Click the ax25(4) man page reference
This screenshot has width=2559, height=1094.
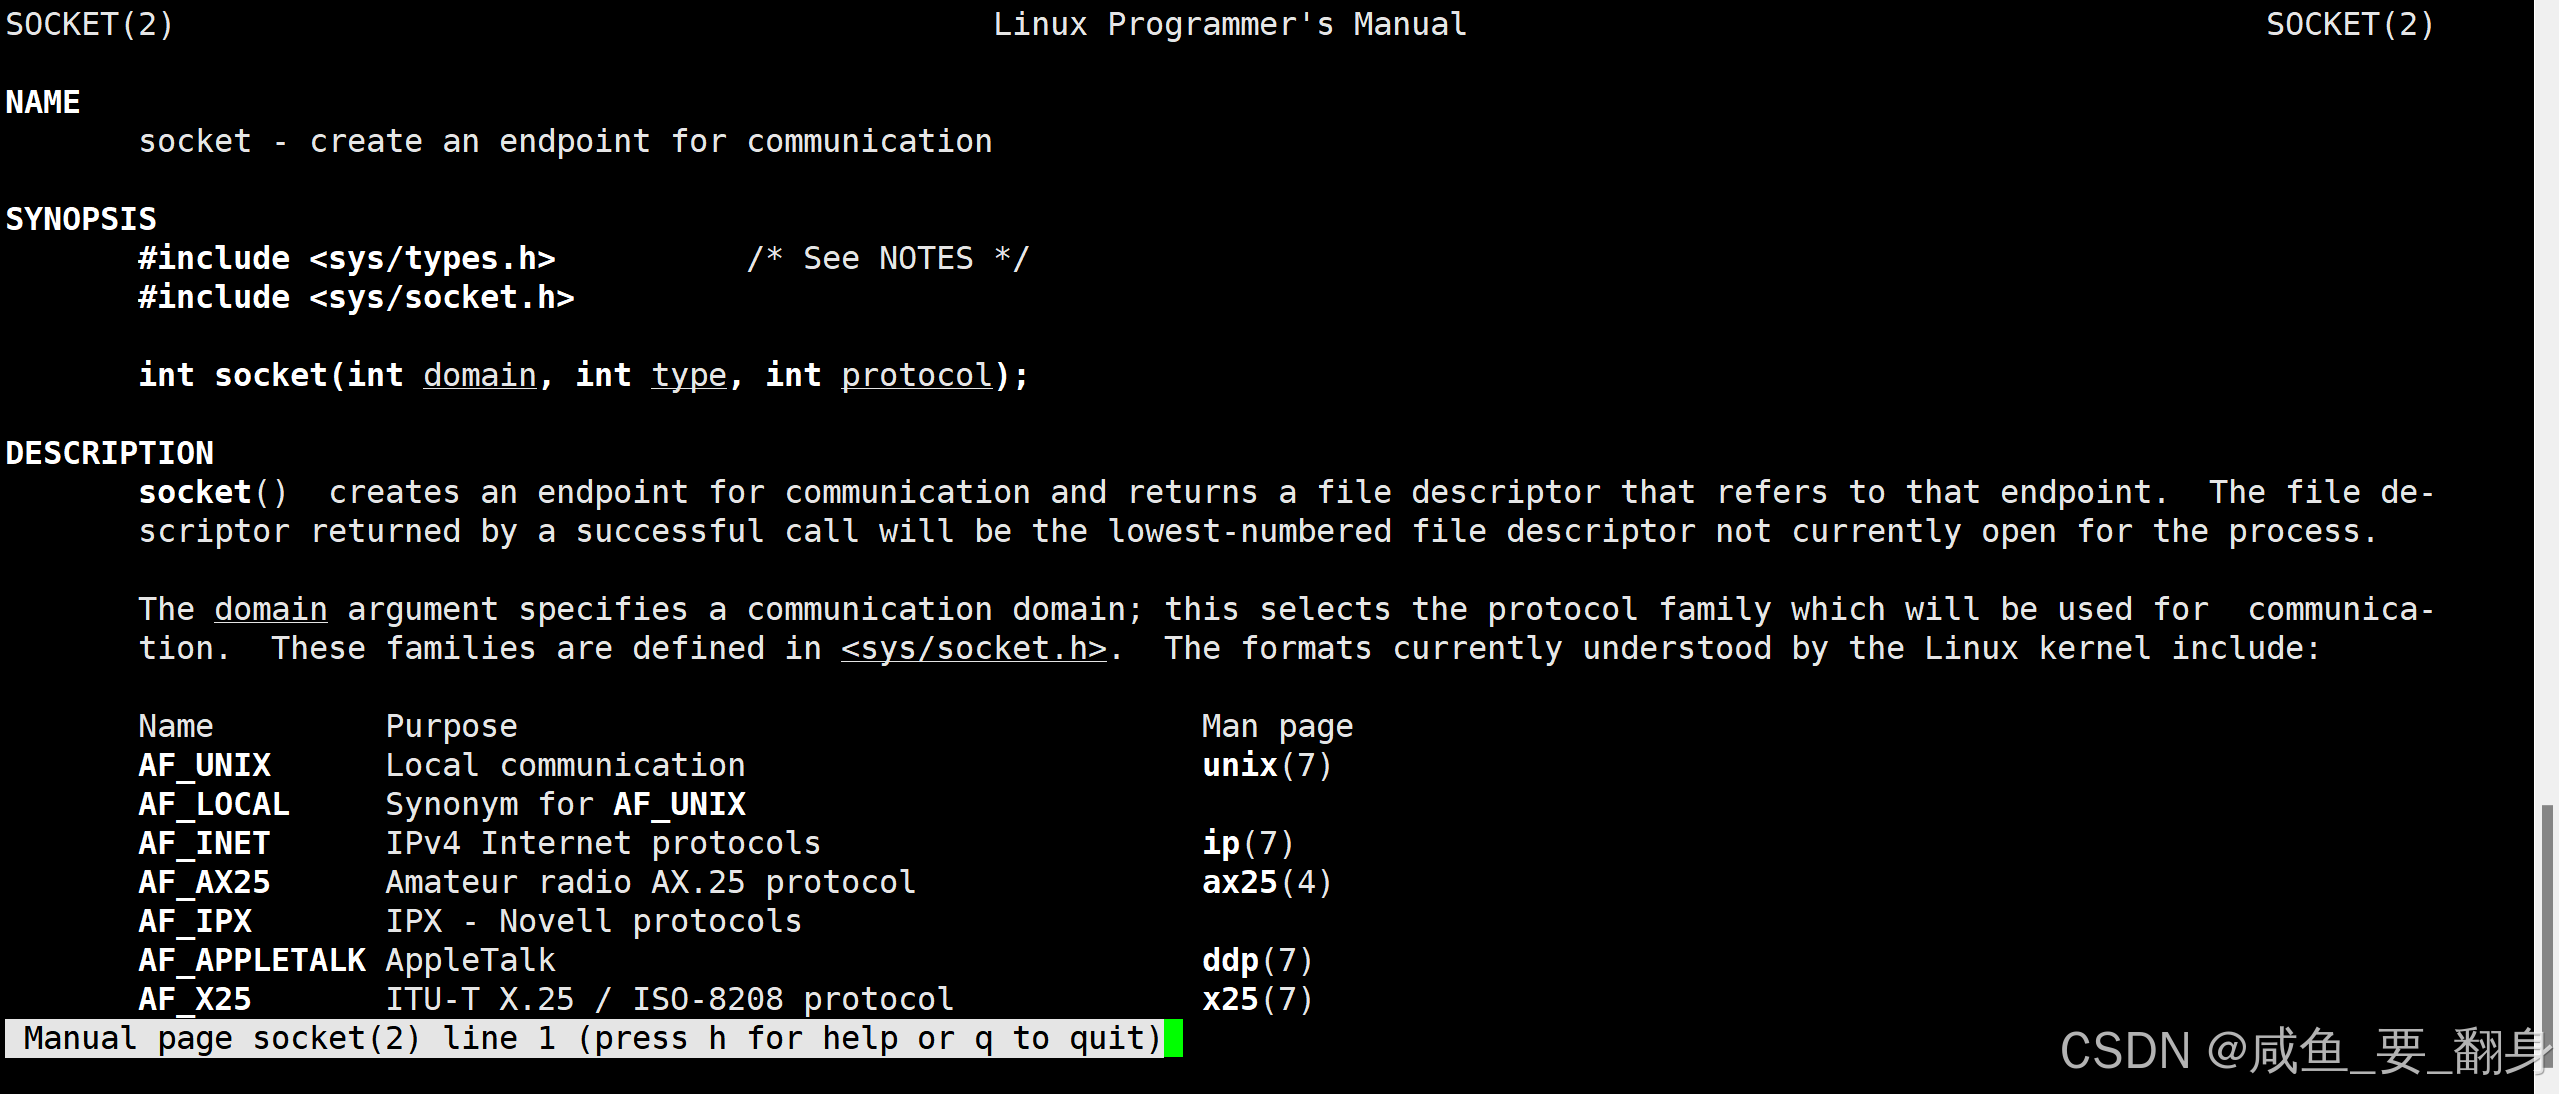pos(1266,883)
